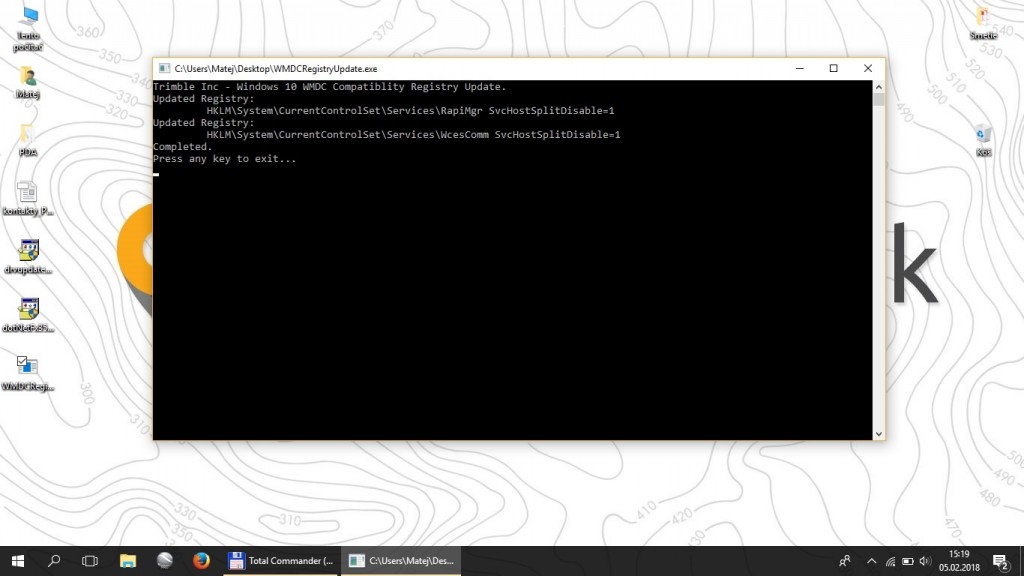Open the network tray icon
The height and width of the screenshot is (576, 1024).
tap(889, 561)
